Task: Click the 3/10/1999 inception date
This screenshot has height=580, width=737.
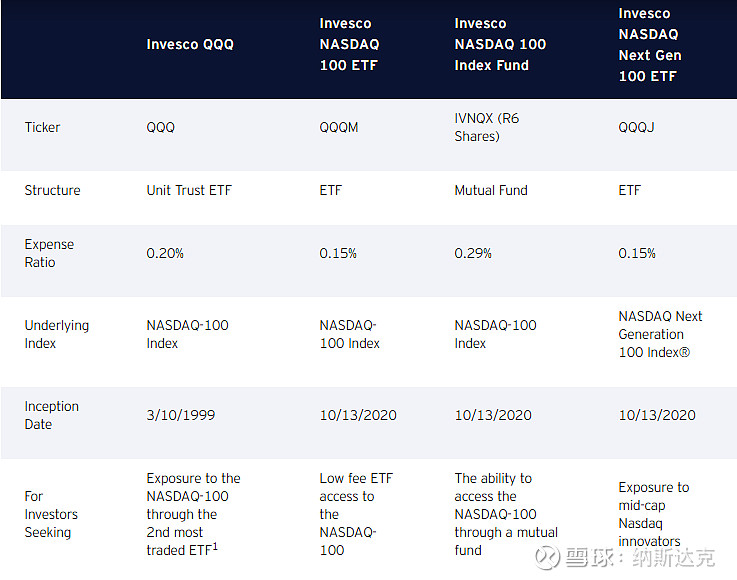Action: 181,415
